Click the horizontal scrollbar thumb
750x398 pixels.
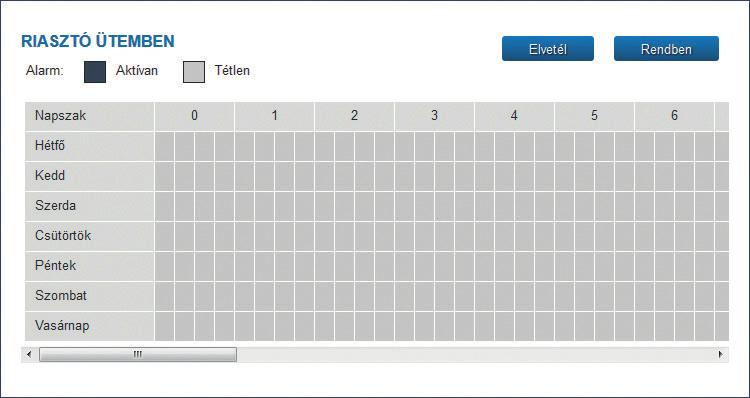pos(138,354)
